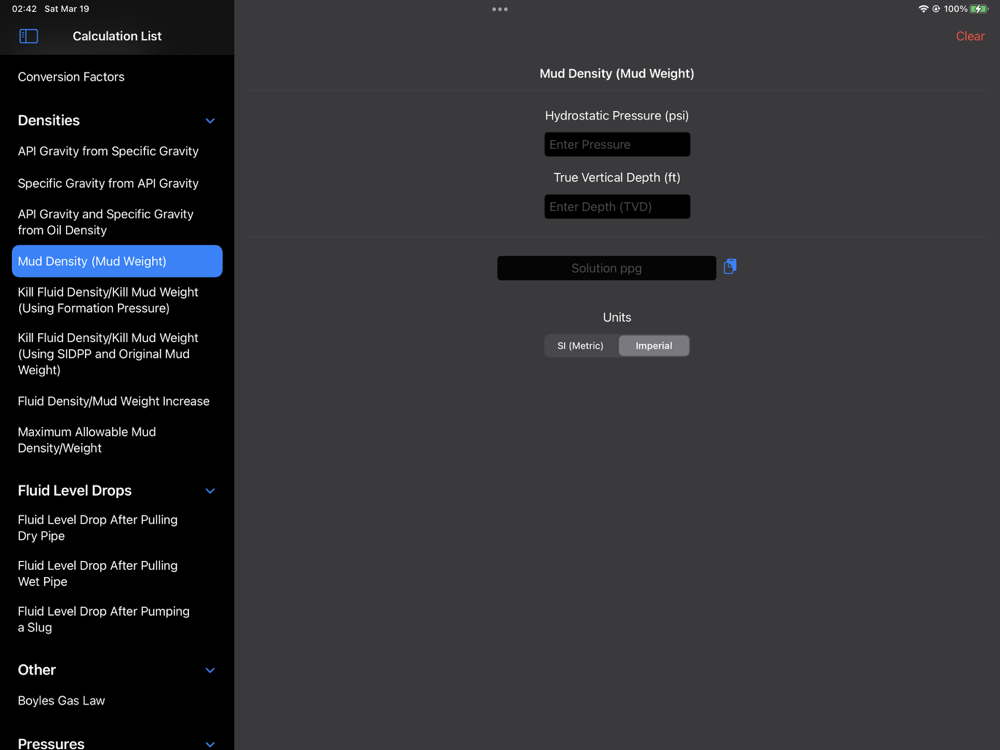This screenshot has width=1000, height=750.
Task: Copy the solution with clipboard icon
Action: (x=730, y=267)
